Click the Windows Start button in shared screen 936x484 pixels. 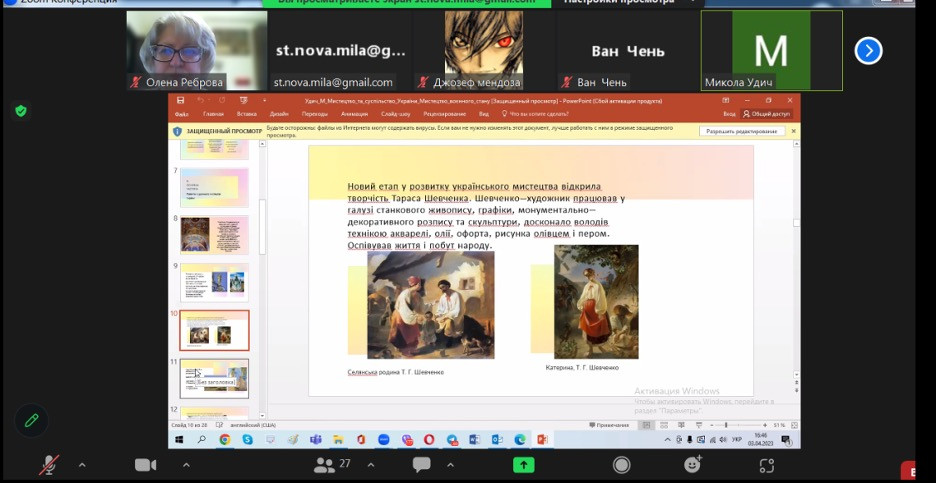pyautogui.click(x=178, y=440)
